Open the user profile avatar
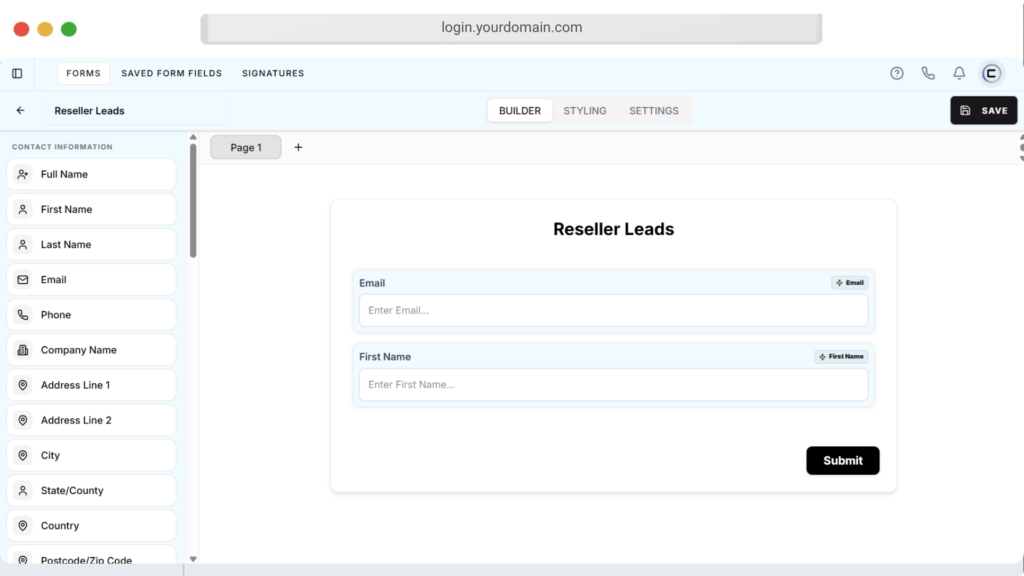Viewport: 1024px width, 576px height. click(991, 73)
